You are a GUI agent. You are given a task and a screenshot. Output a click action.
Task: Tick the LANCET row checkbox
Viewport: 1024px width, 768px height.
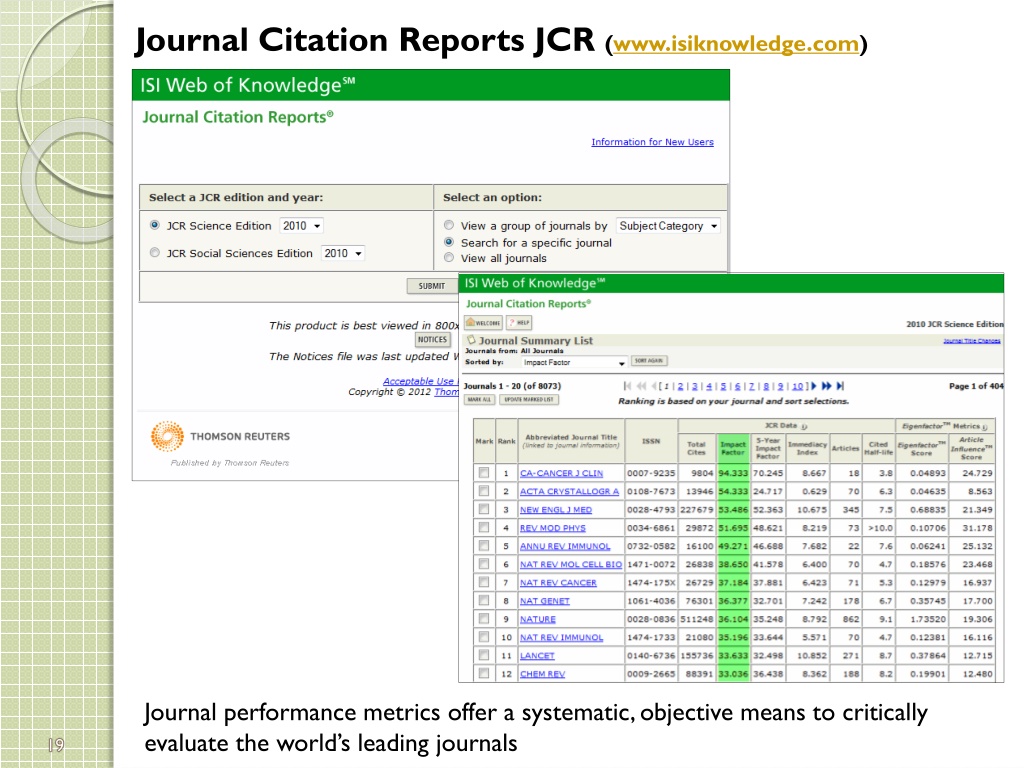[x=484, y=655]
